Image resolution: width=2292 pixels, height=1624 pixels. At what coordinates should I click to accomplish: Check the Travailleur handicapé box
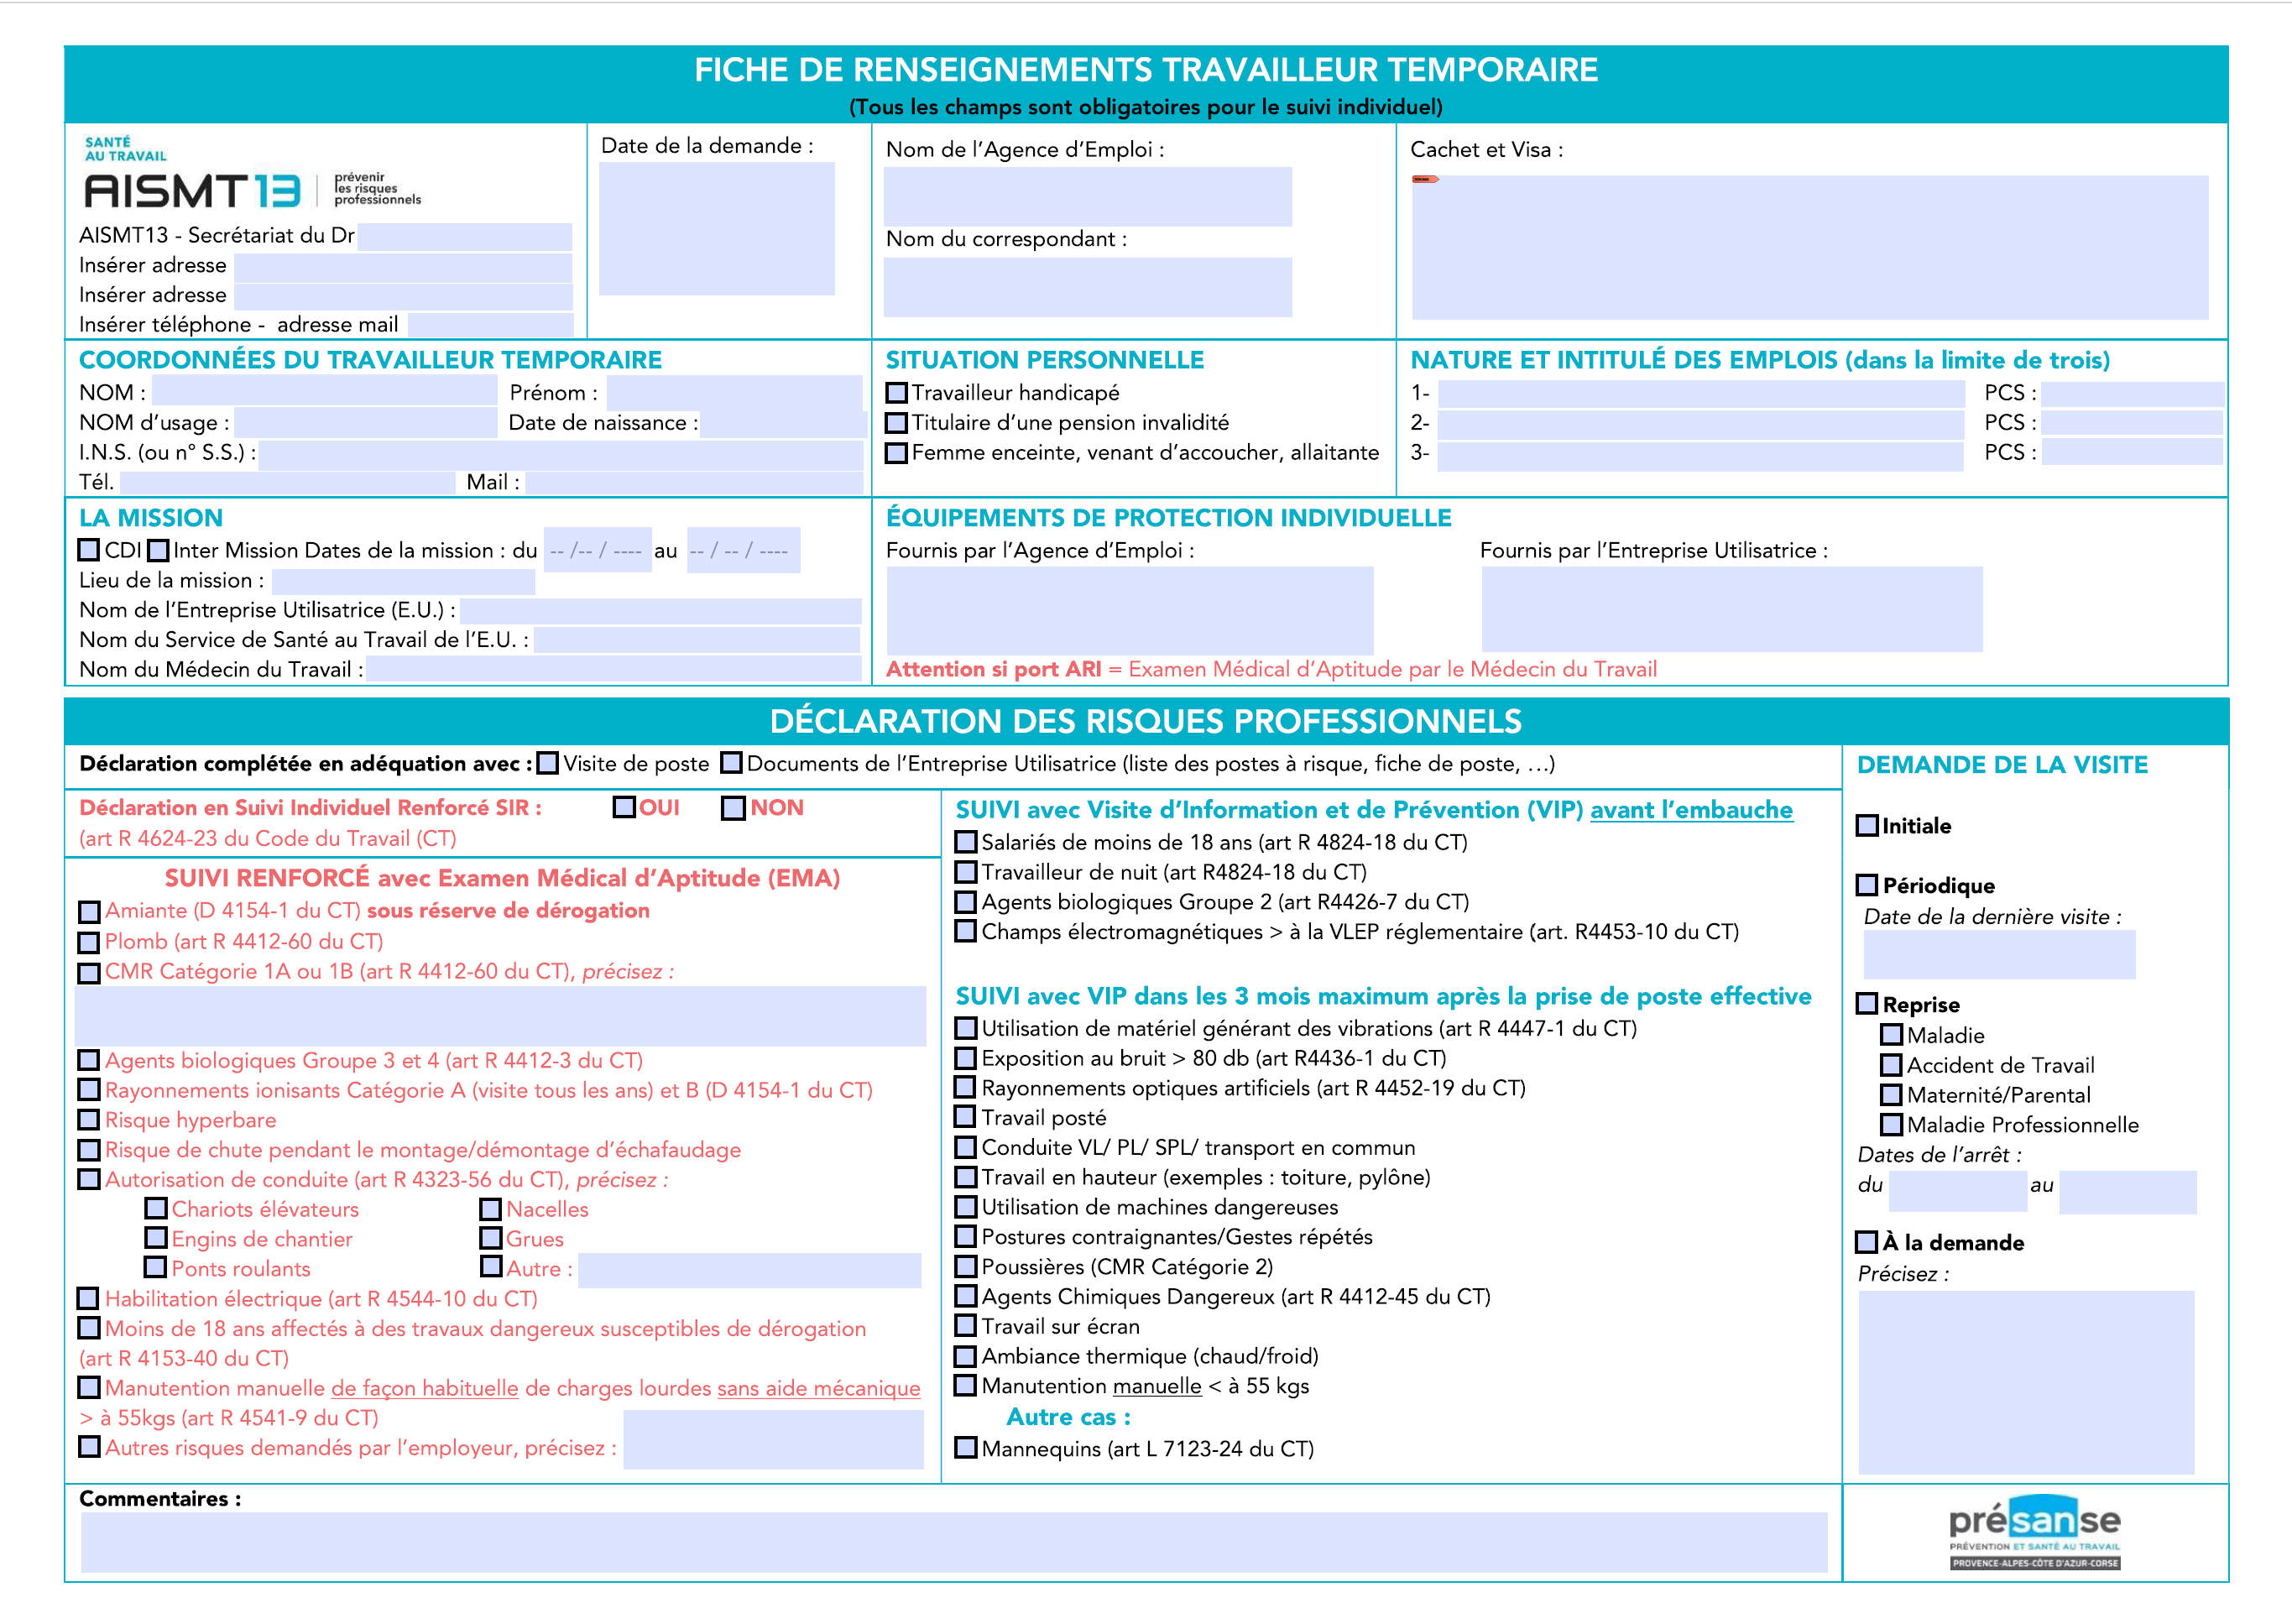[x=896, y=393]
